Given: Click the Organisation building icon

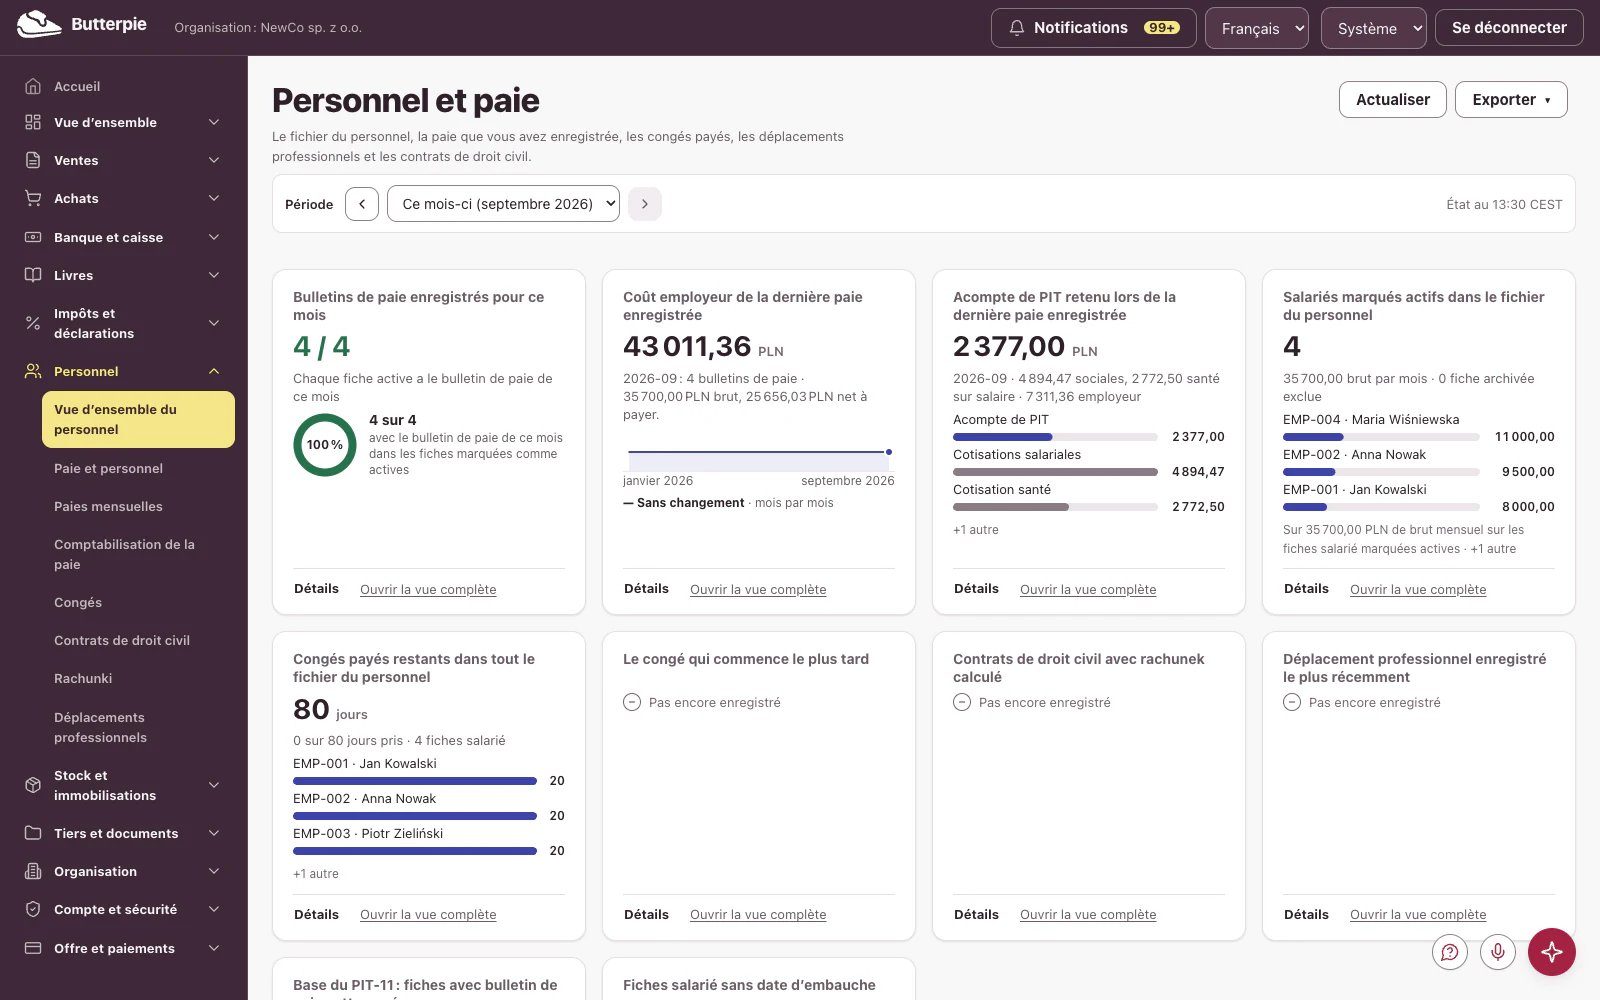Looking at the screenshot, I should coord(33,871).
